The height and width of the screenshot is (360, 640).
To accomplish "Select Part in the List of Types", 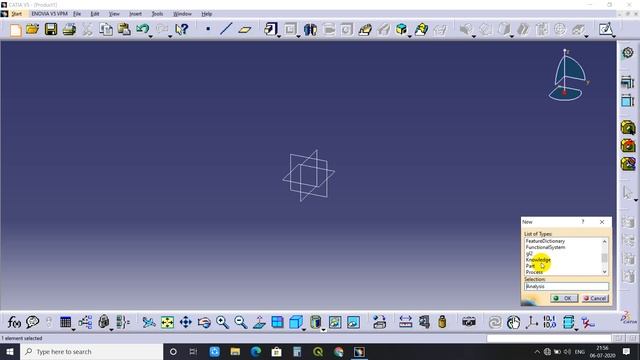I will click(530, 266).
